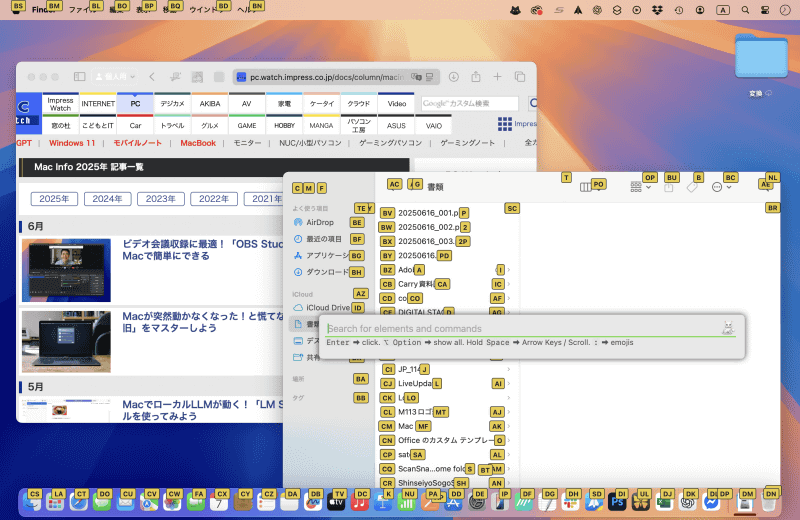Open the モバイルノート link
Image resolution: width=800 pixels, height=520 pixels.
[137, 143]
